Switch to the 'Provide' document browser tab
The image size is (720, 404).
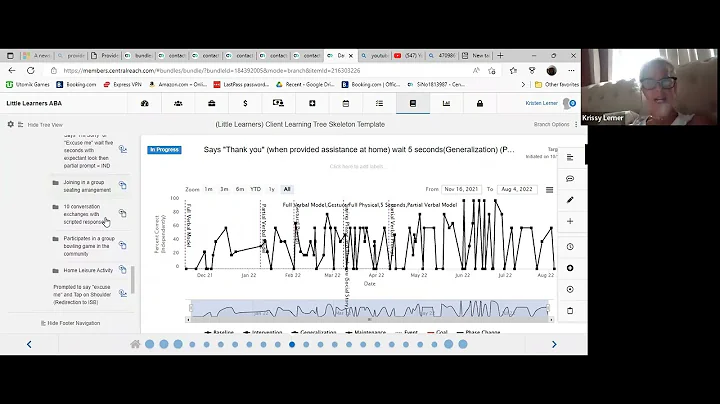[x=106, y=56]
